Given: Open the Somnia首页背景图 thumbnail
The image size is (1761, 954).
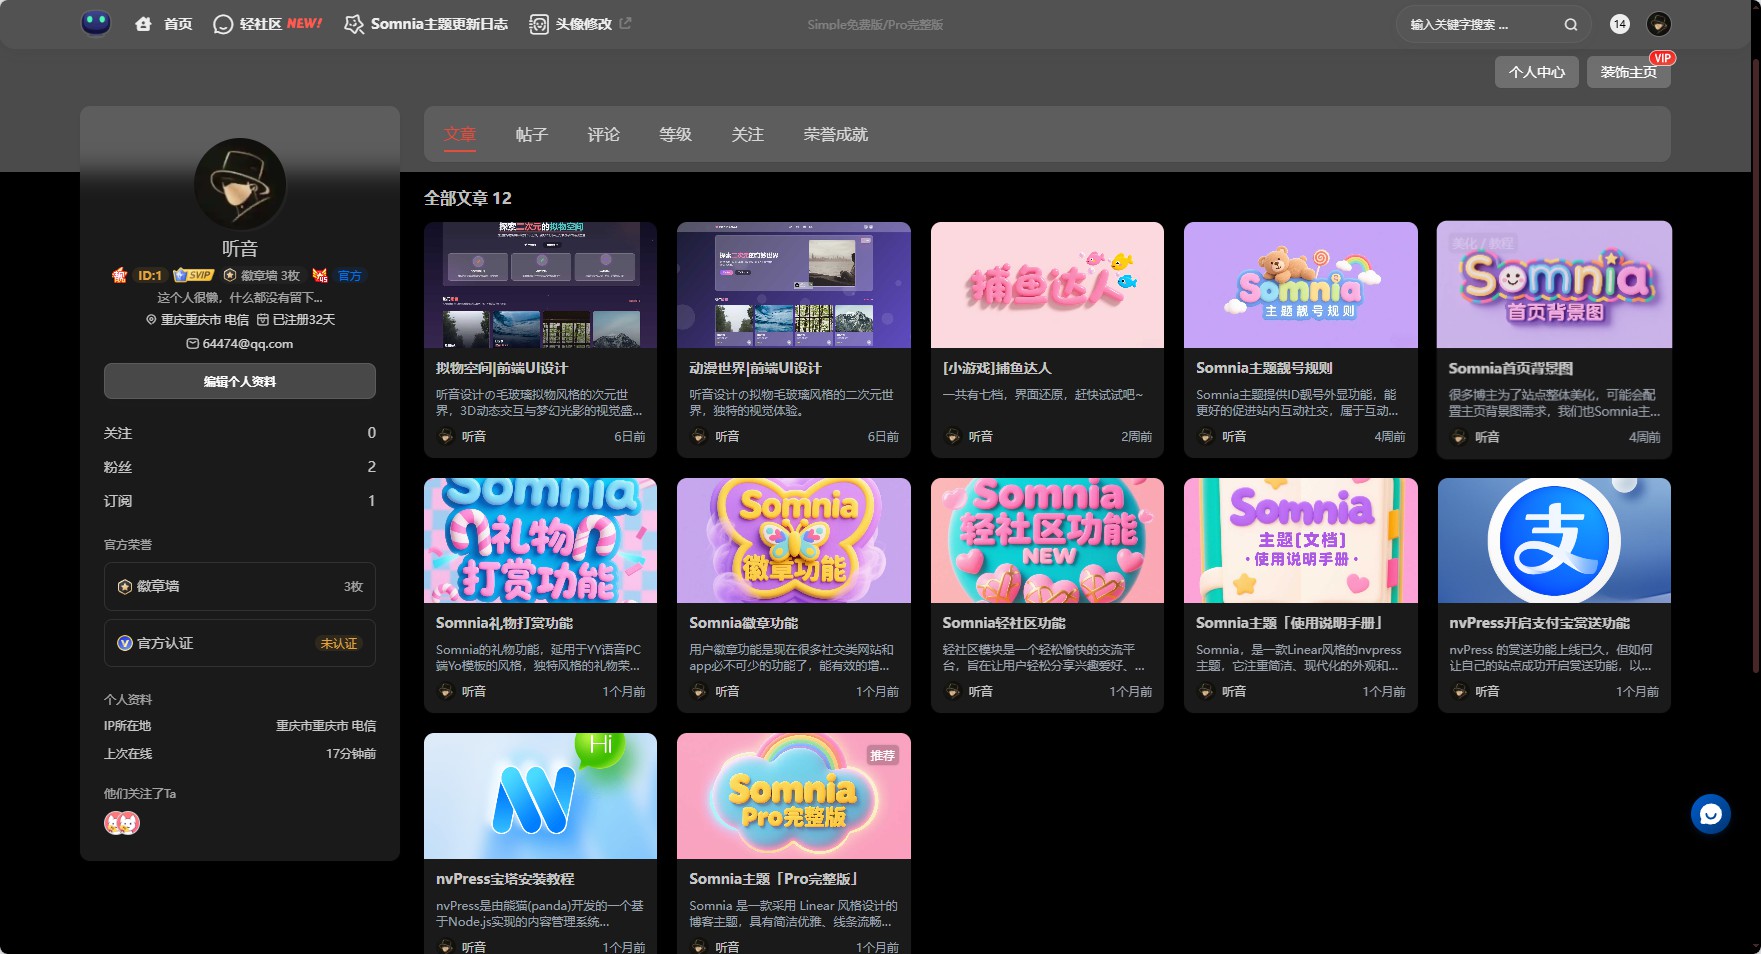Looking at the screenshot, I should coord(1554,285).
